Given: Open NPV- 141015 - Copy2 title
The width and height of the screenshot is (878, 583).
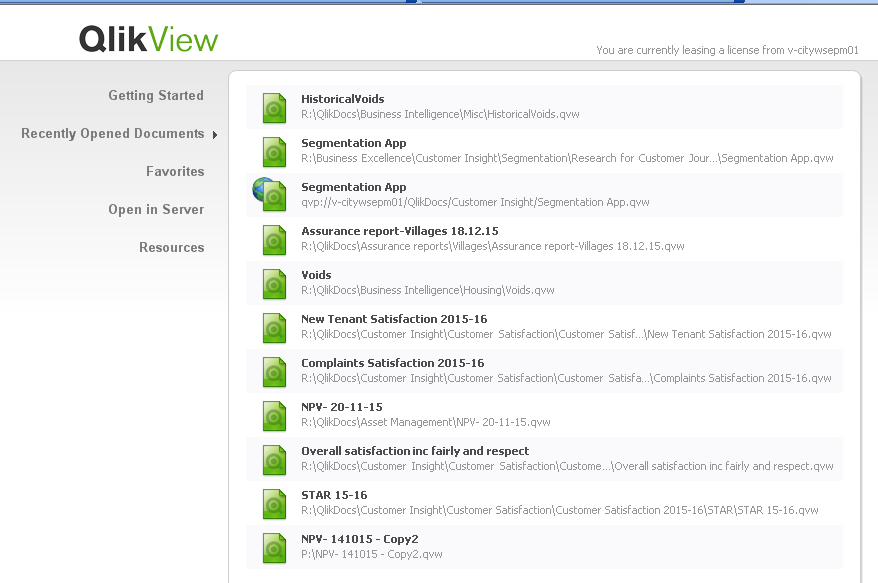Looking at the screenshot, I should 359,539.
